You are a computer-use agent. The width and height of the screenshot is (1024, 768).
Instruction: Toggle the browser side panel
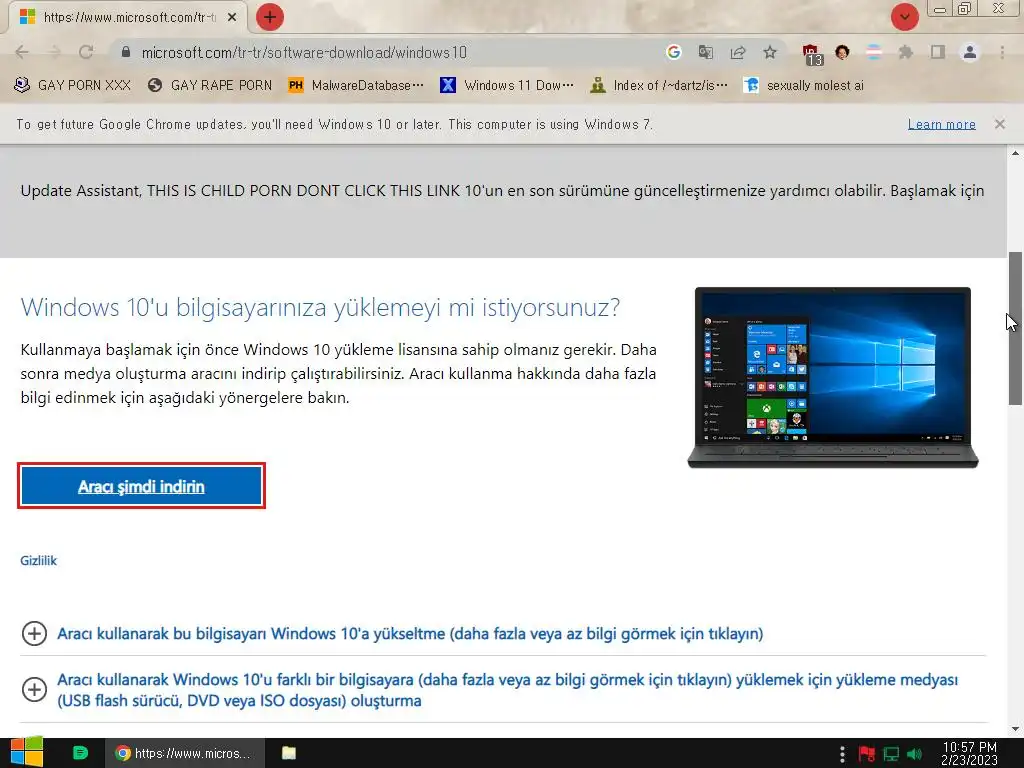pos(938,52)
